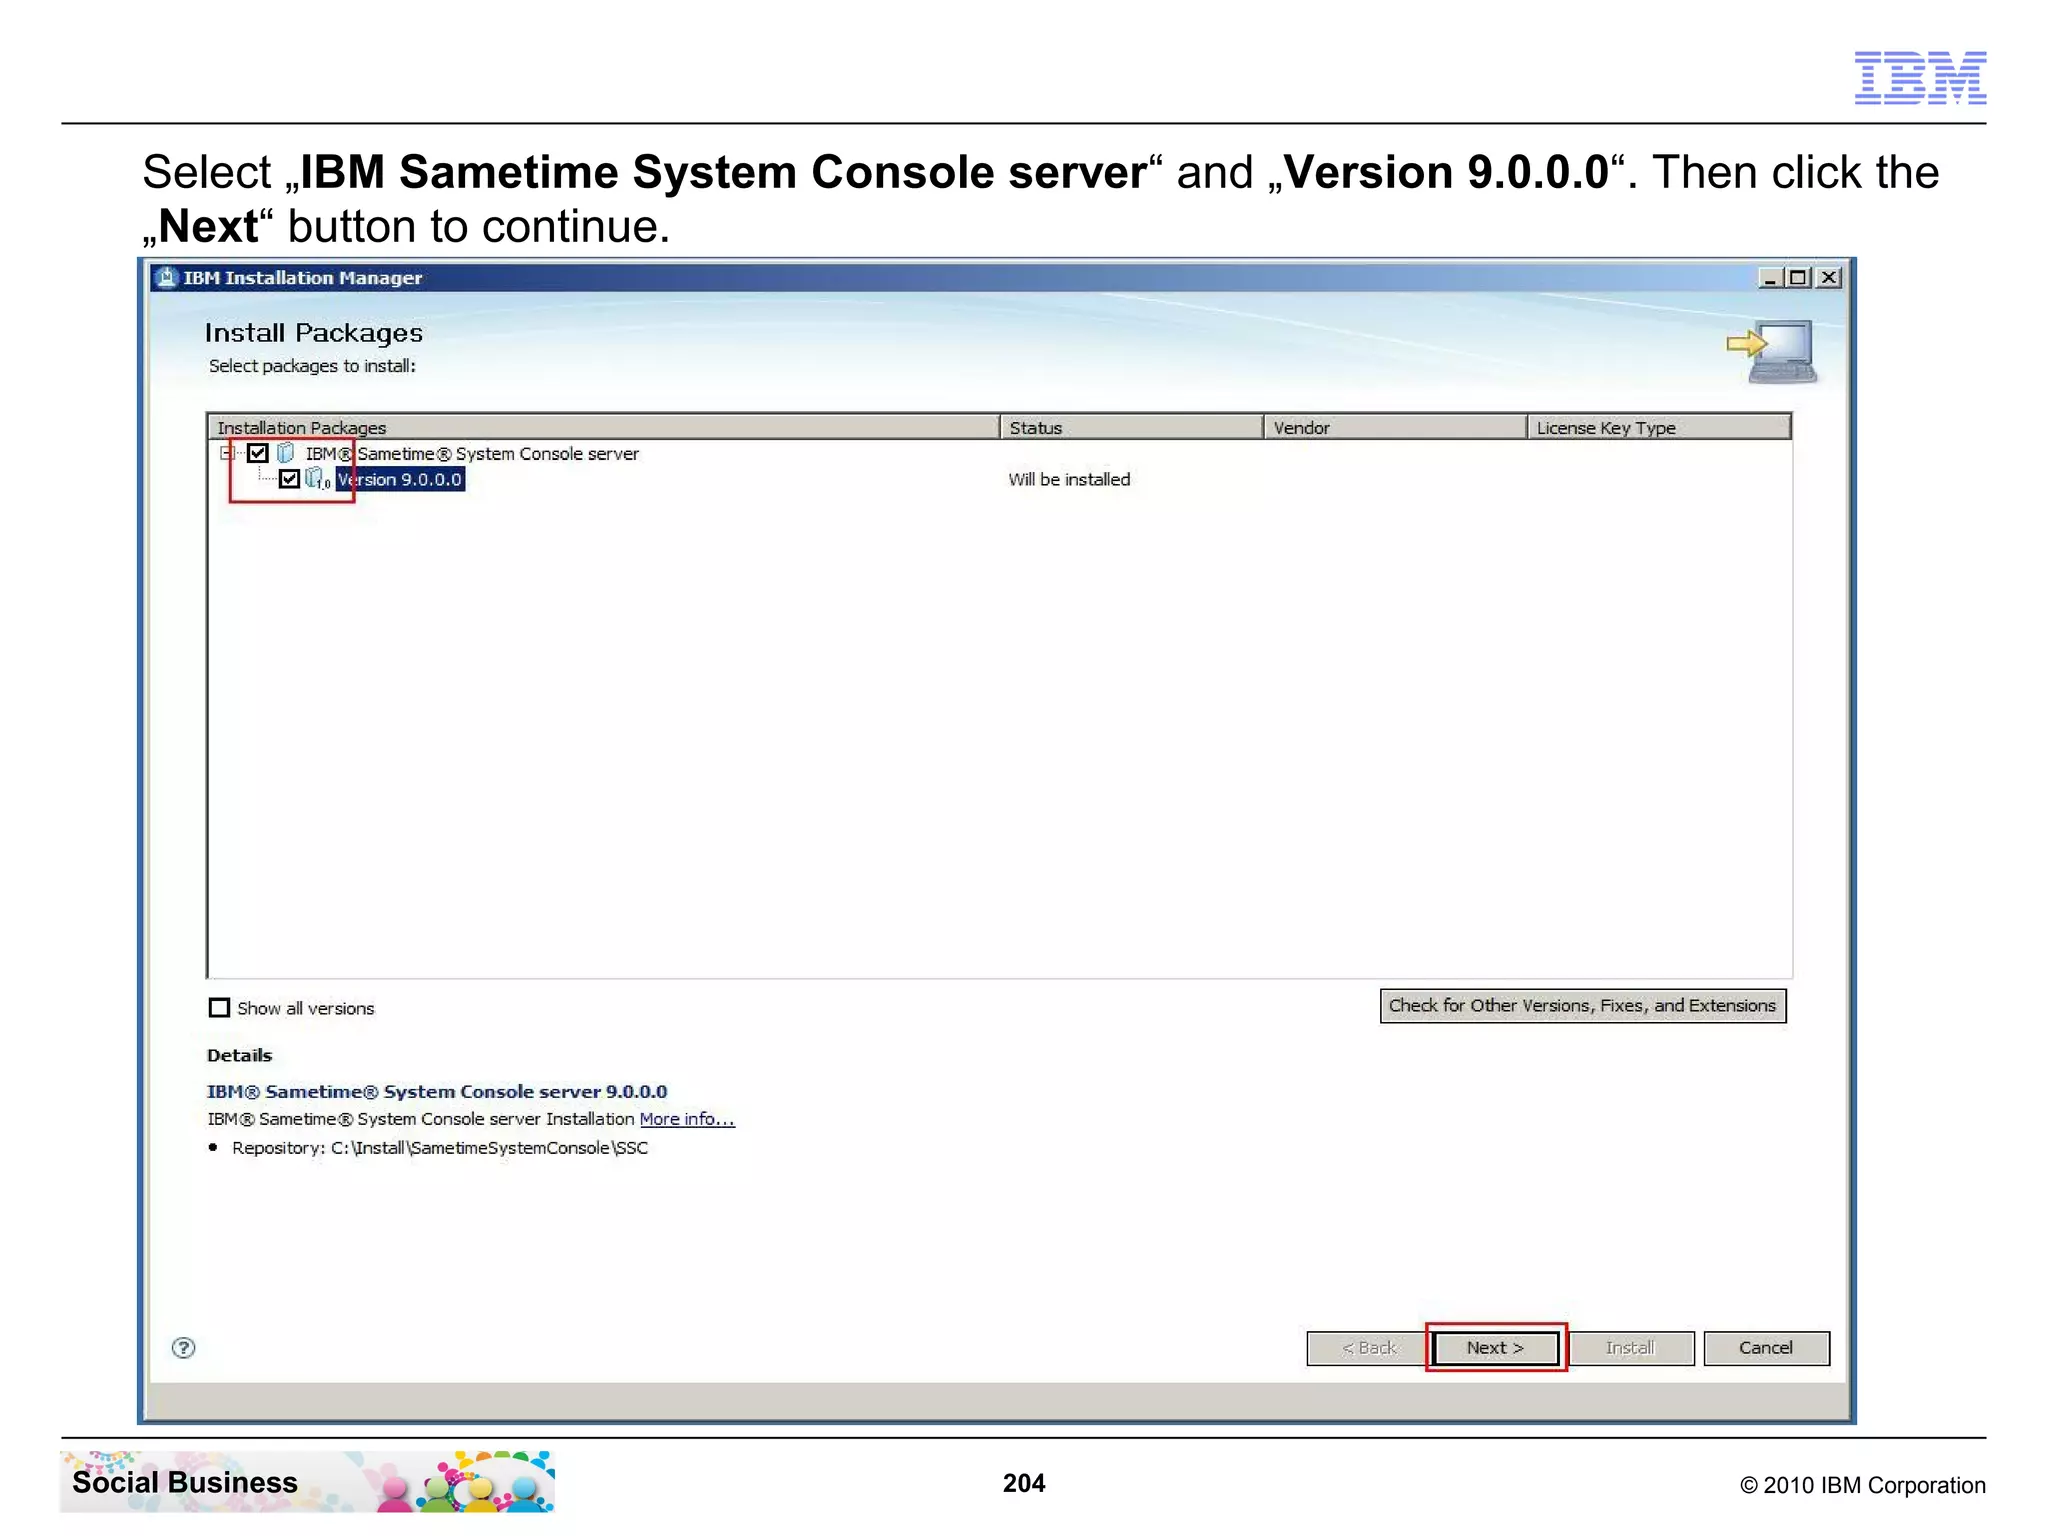Minimize the IBM Installation Manager window
Viewport: 2048px width, 1536px height.
pos(1770,277)
